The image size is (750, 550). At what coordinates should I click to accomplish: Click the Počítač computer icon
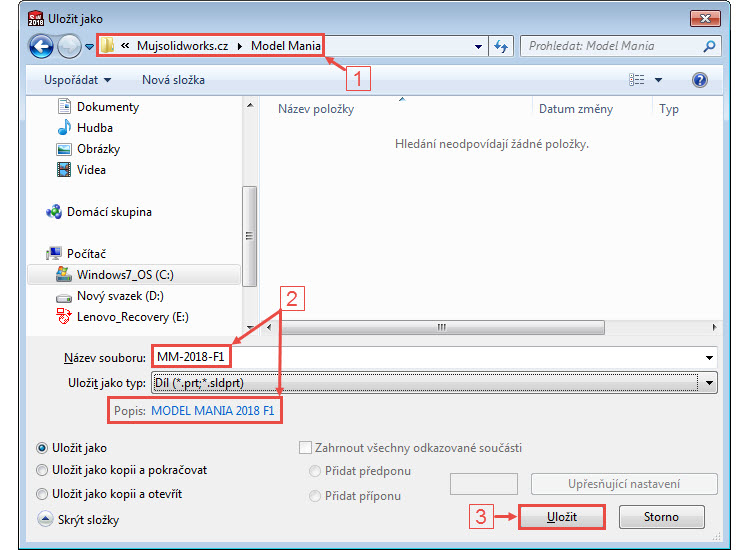[x=54, y=253]
